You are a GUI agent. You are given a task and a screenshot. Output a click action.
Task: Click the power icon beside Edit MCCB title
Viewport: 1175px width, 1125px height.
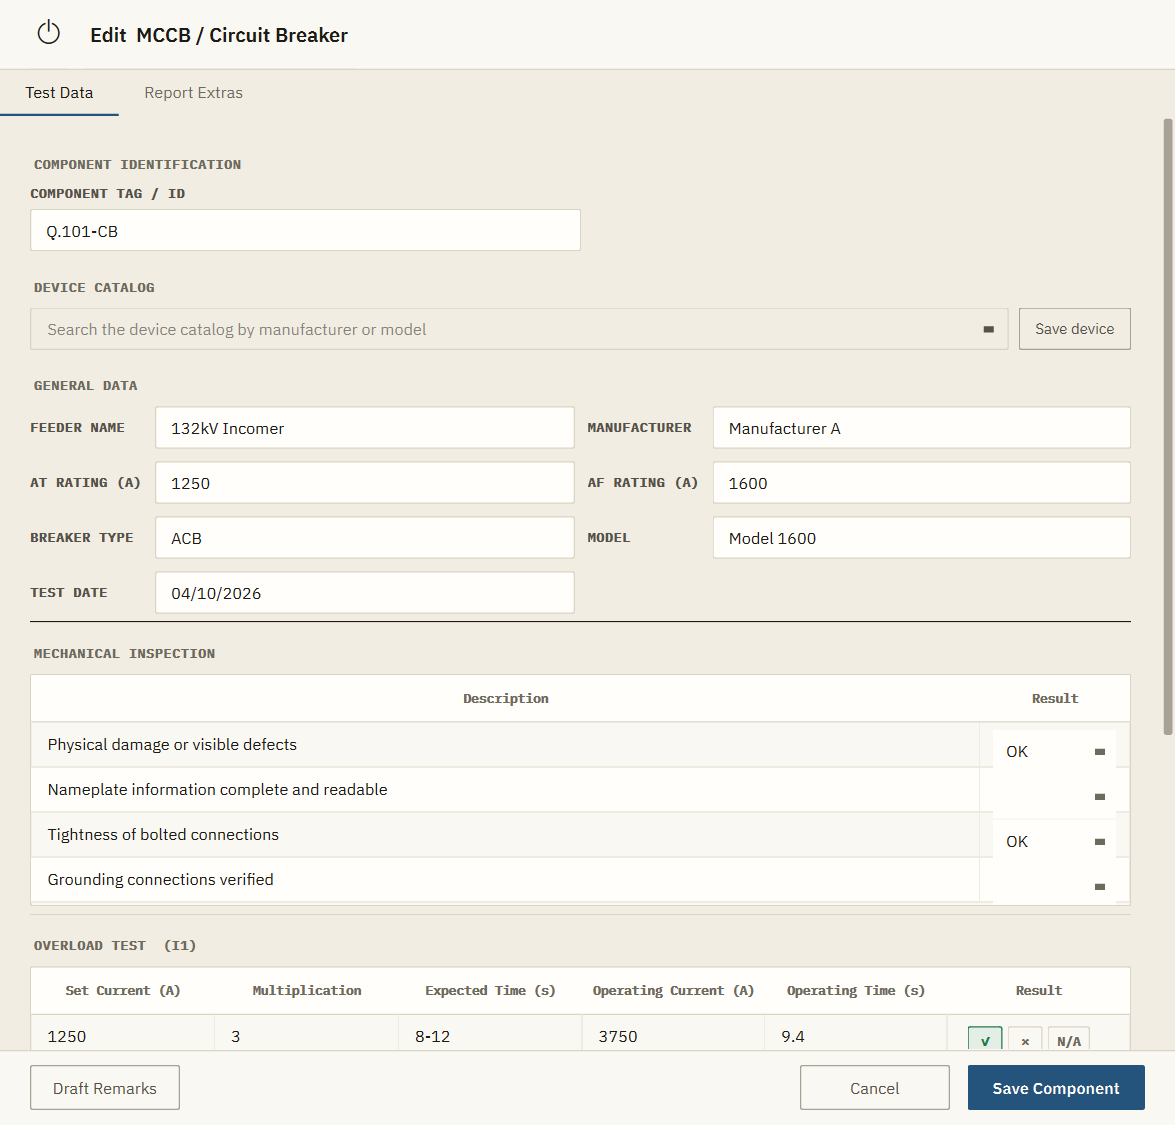[x=49, y=33]
